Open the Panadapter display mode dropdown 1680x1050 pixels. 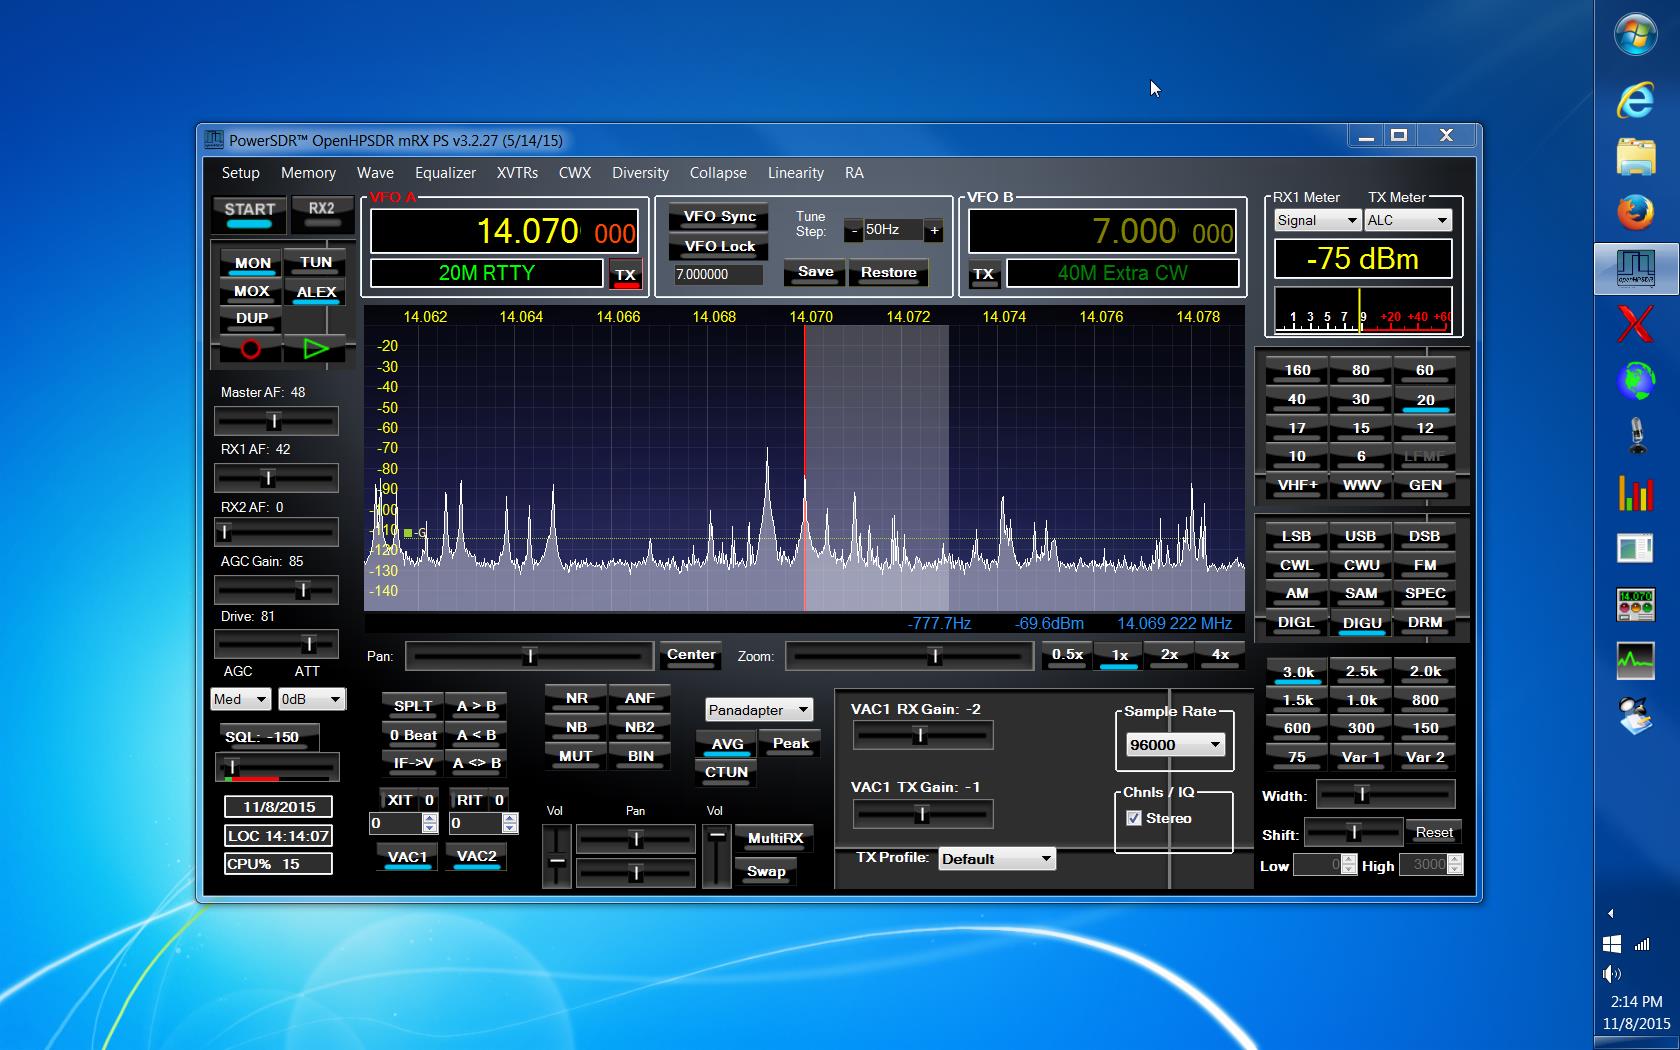[x=758, y=710]
